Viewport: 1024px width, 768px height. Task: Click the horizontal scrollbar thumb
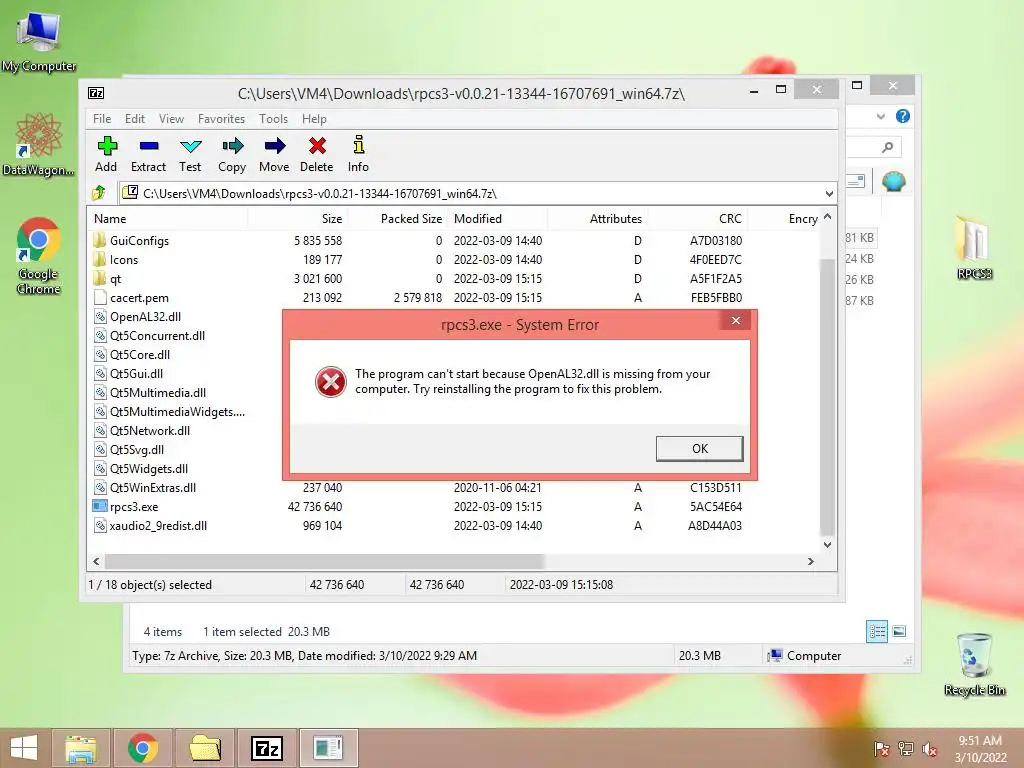325,561
